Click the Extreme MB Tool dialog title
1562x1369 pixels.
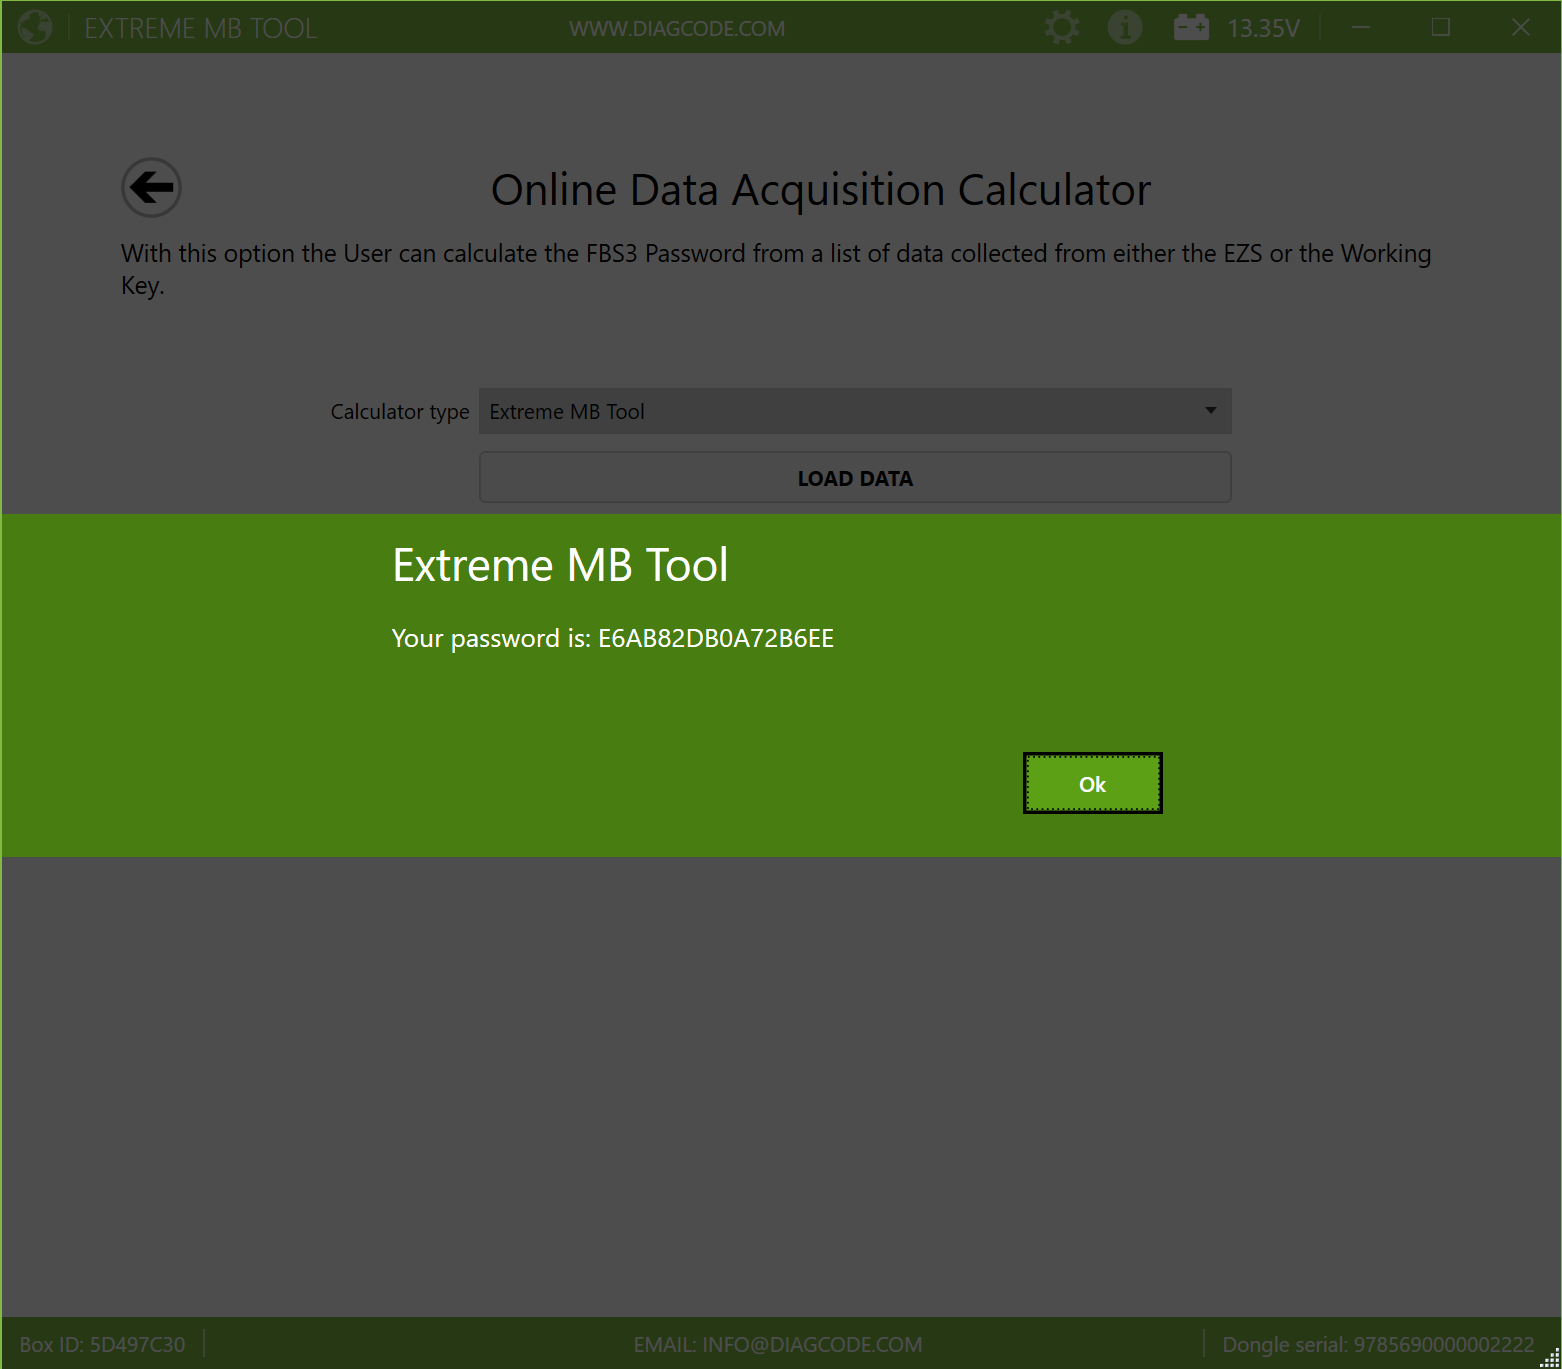point(560,565)
